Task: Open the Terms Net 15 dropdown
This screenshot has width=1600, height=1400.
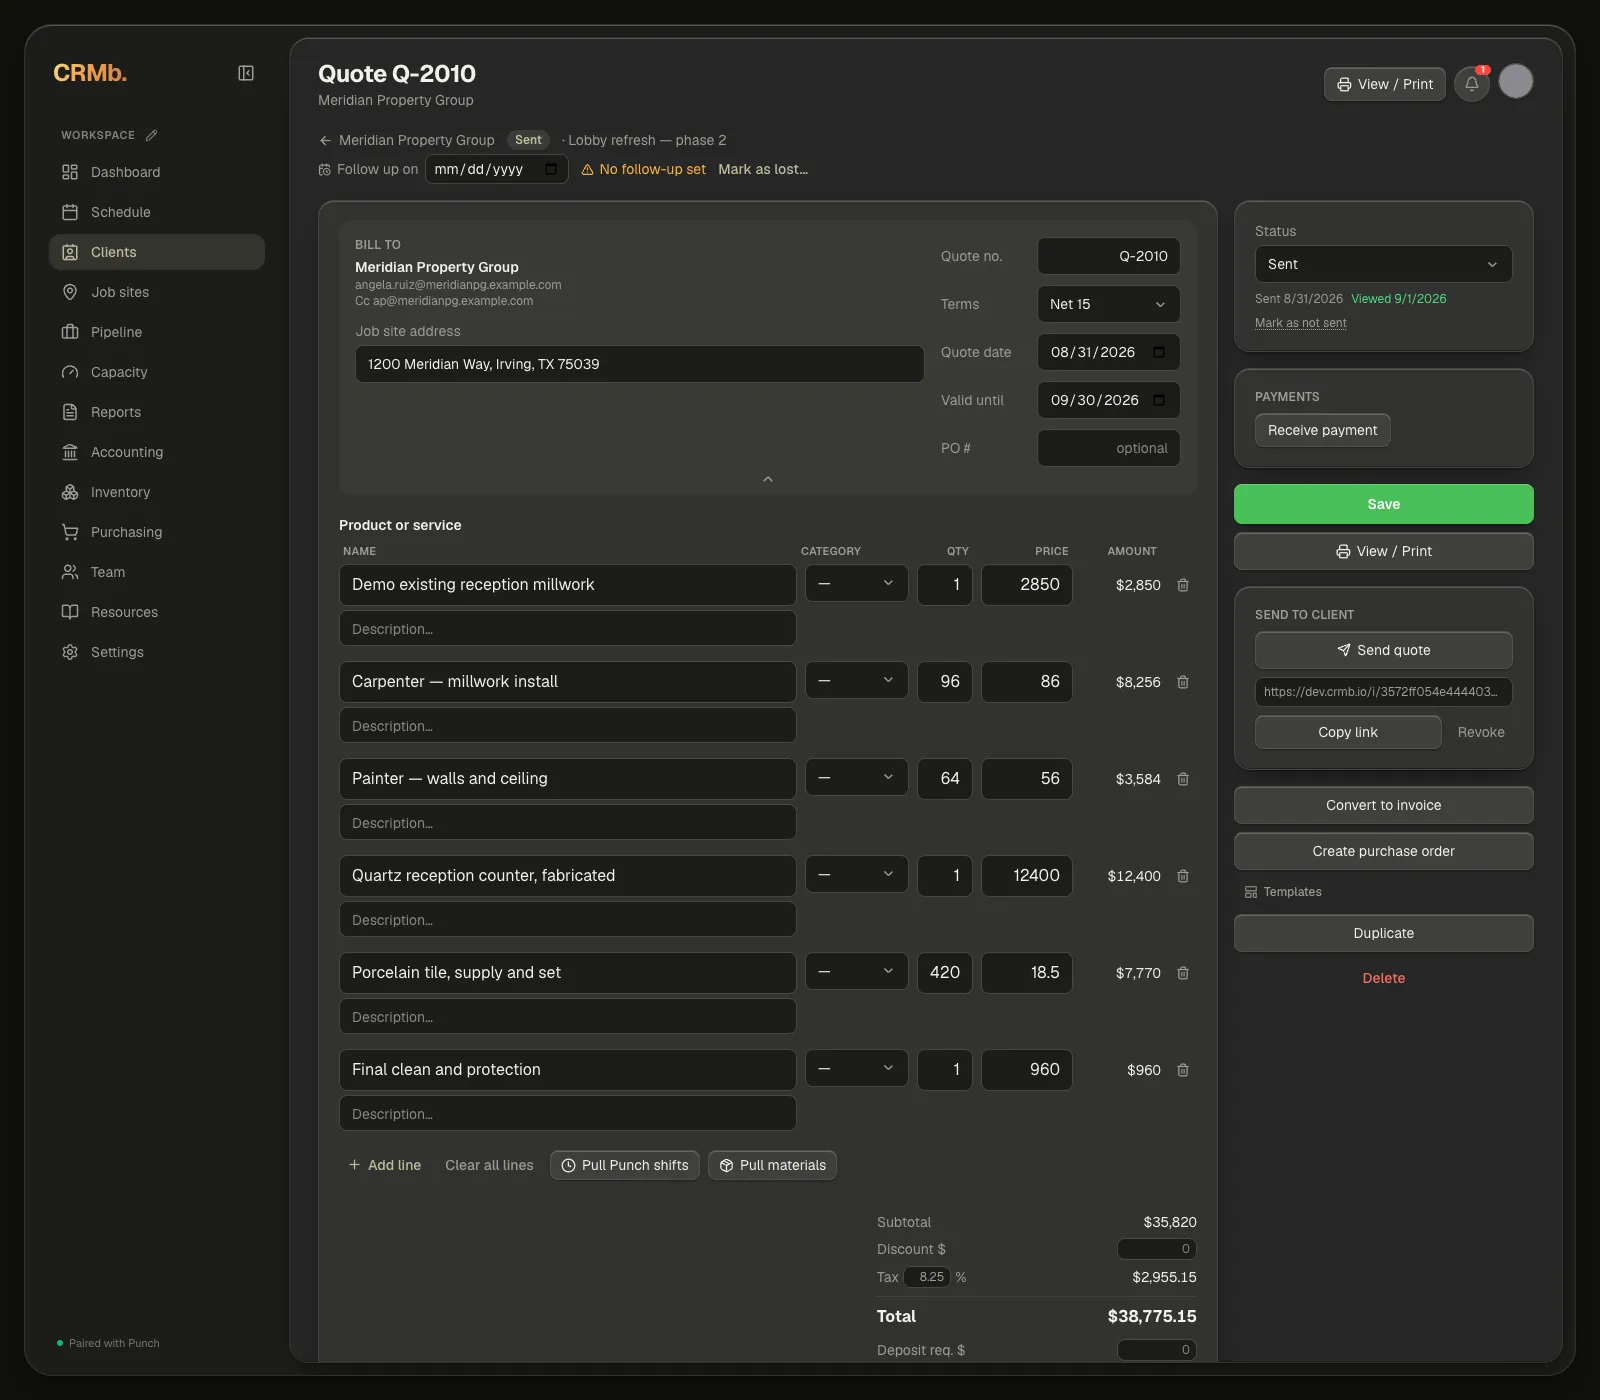Action: pos(1109,304)
